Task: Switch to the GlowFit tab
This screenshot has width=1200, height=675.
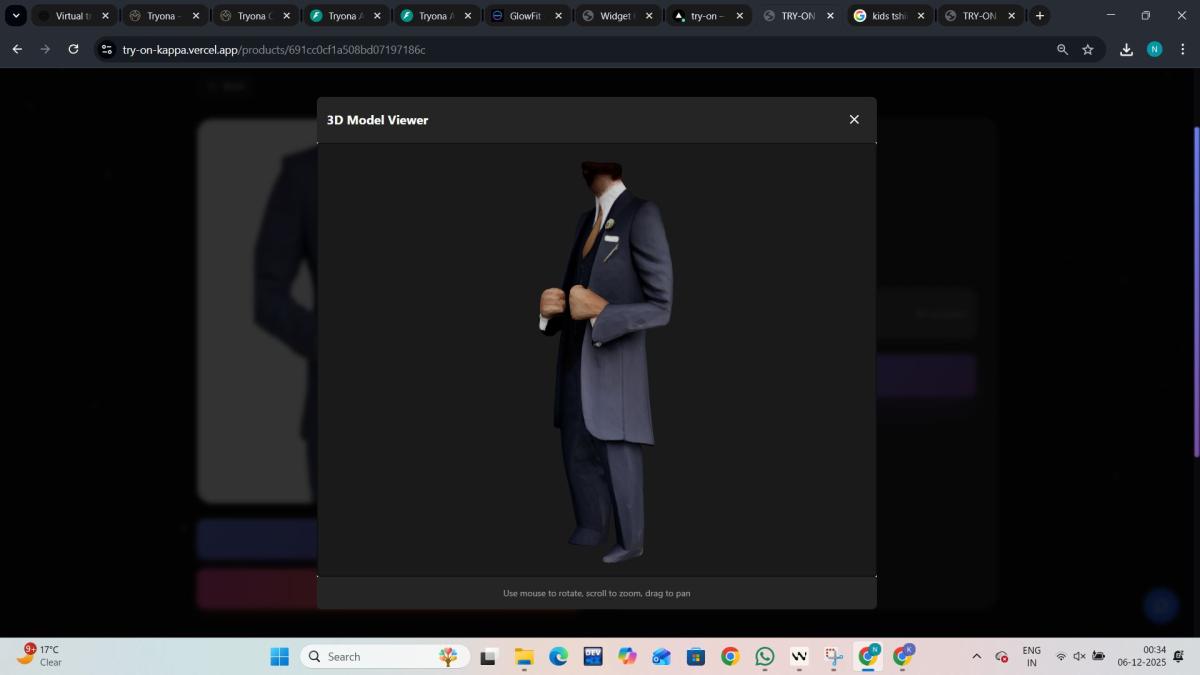Action: 524,16
